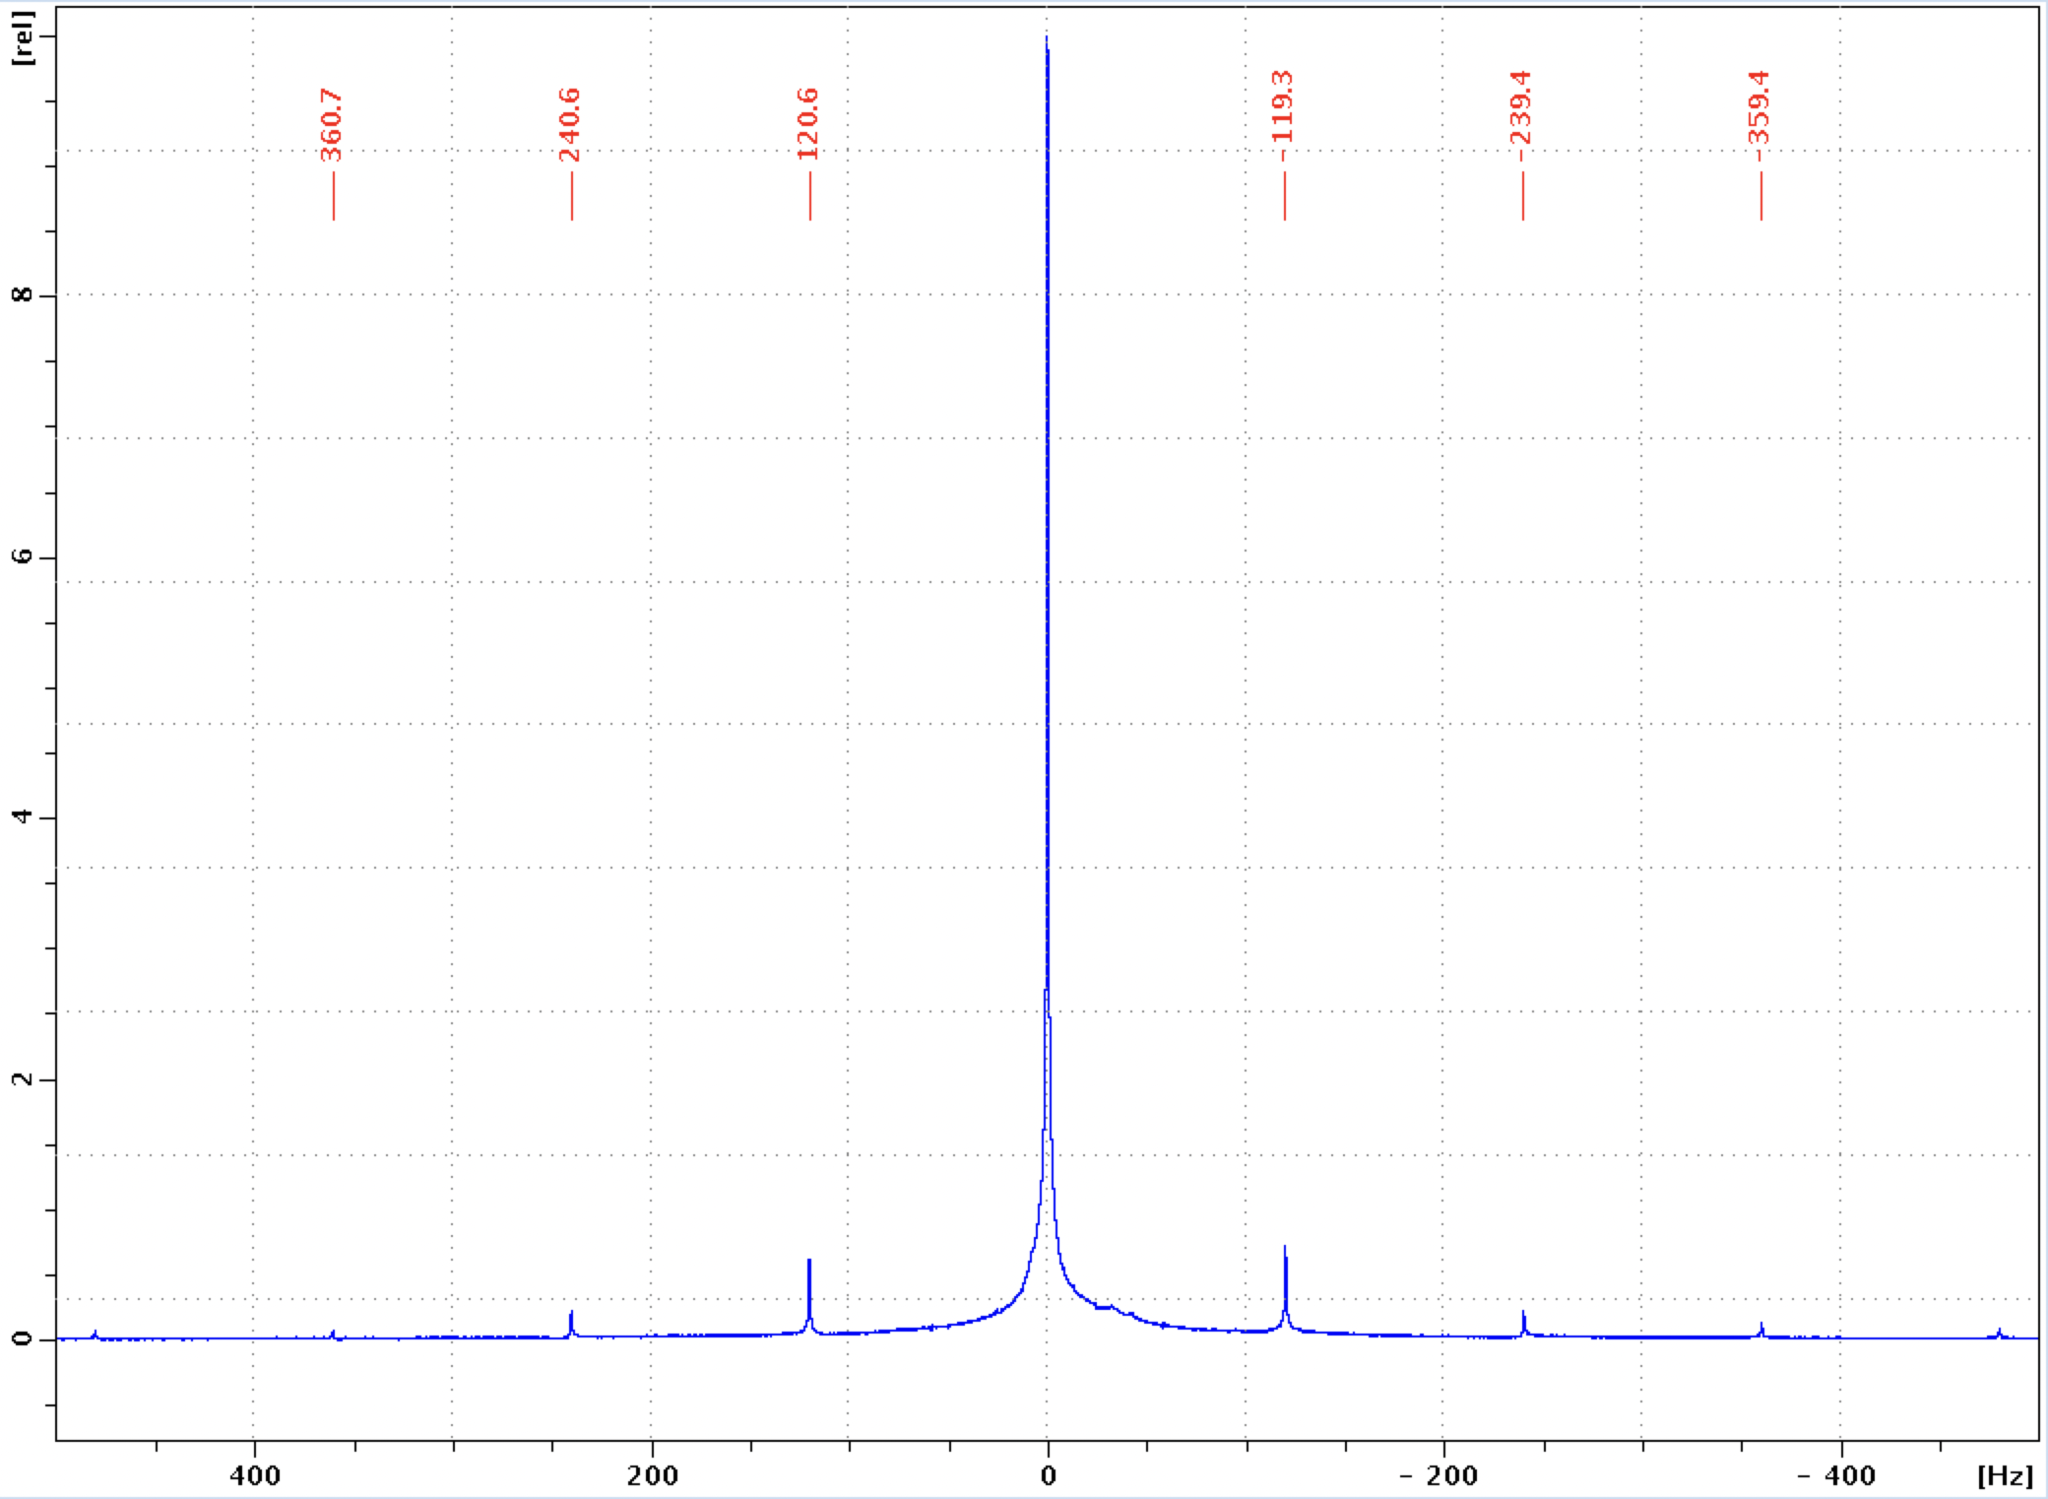Click the red peak label 360.7
The image size is (2048, 1499).
tap(332, 124)
